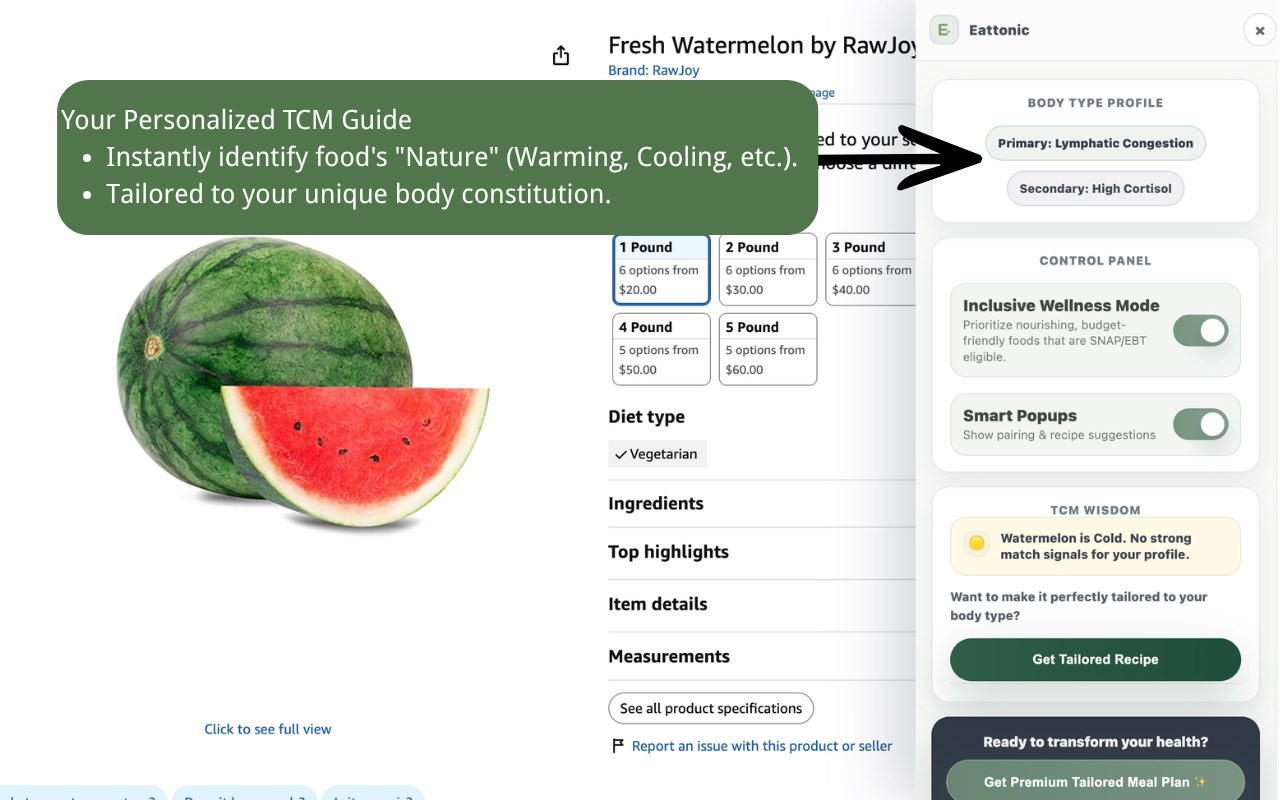Toggle Inclusive Wellness Mode switch
The width and height of the screenshot is (1280, 800).
[x=1200, y=331]
